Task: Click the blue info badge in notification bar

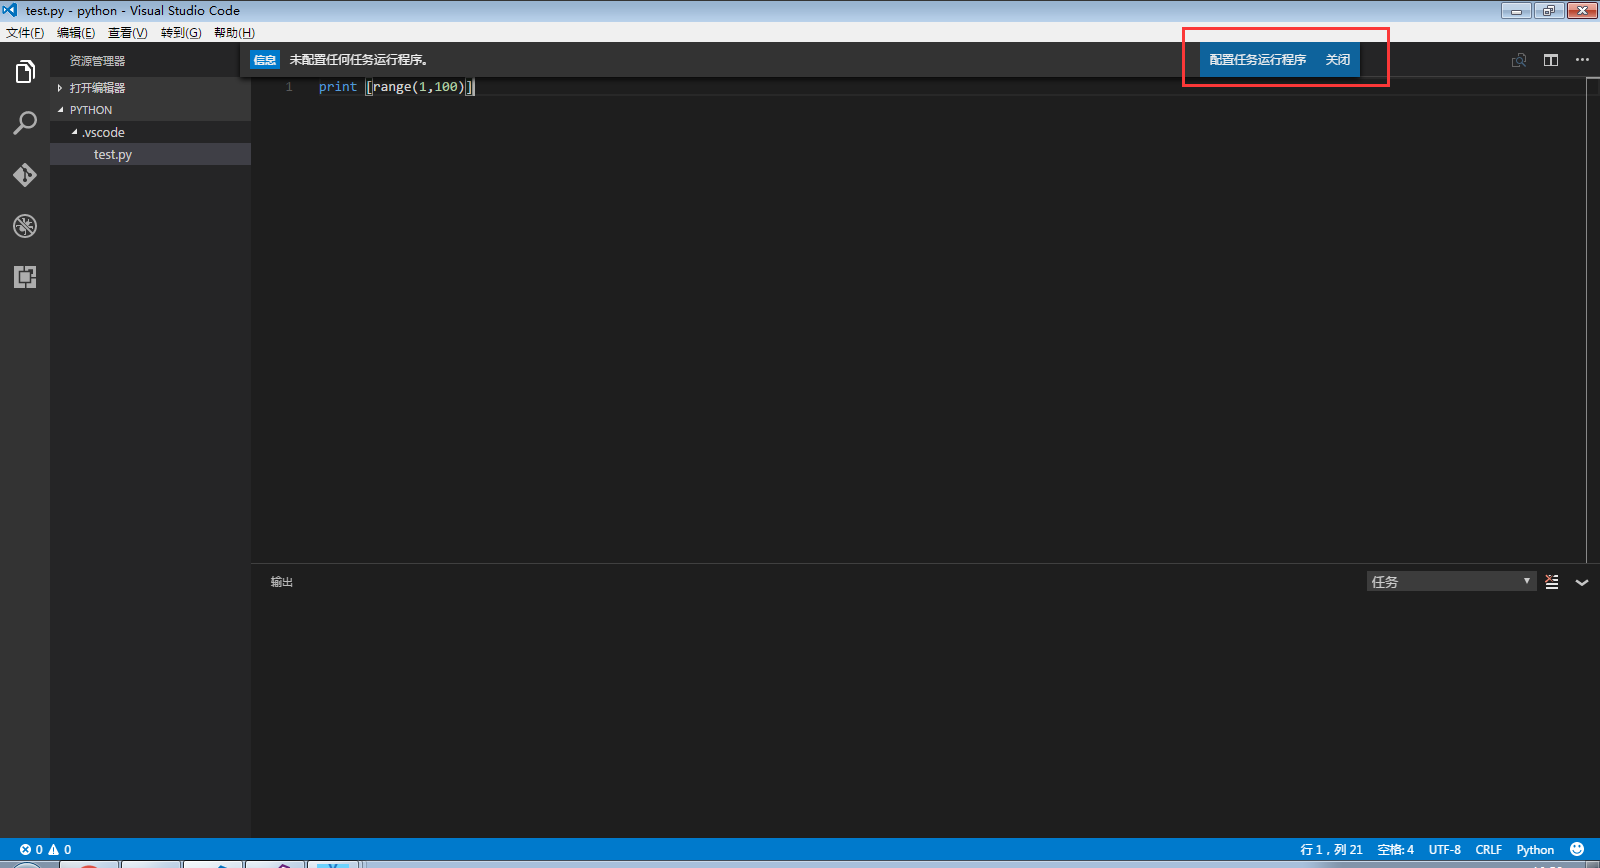Action: [265, 60]
